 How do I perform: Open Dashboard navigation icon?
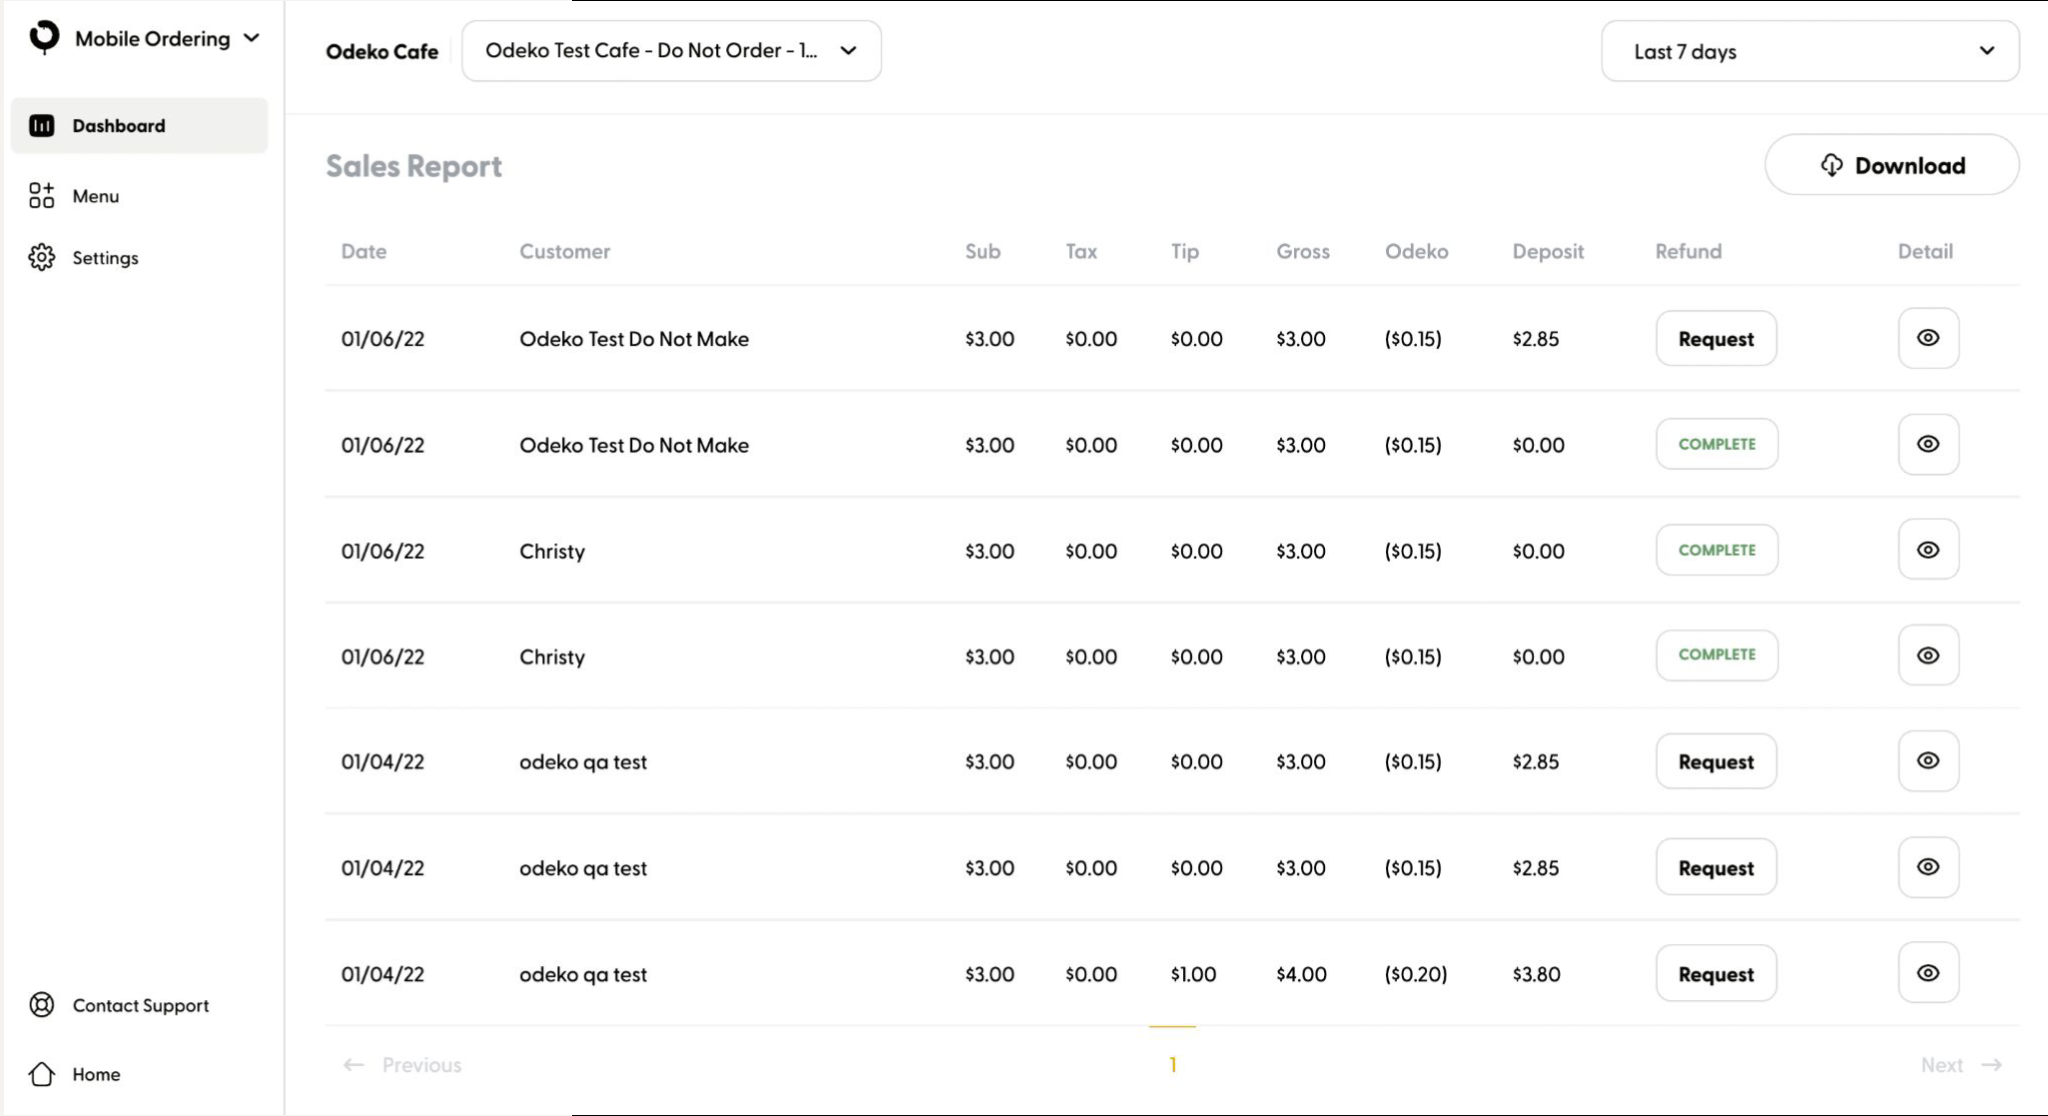41,125
